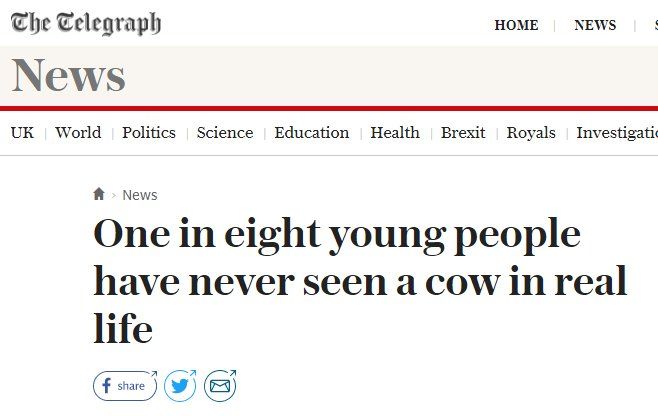Go to the Royals section
Image resolution: width=658 pixels, height=416 pixels.
coord(531,133)
